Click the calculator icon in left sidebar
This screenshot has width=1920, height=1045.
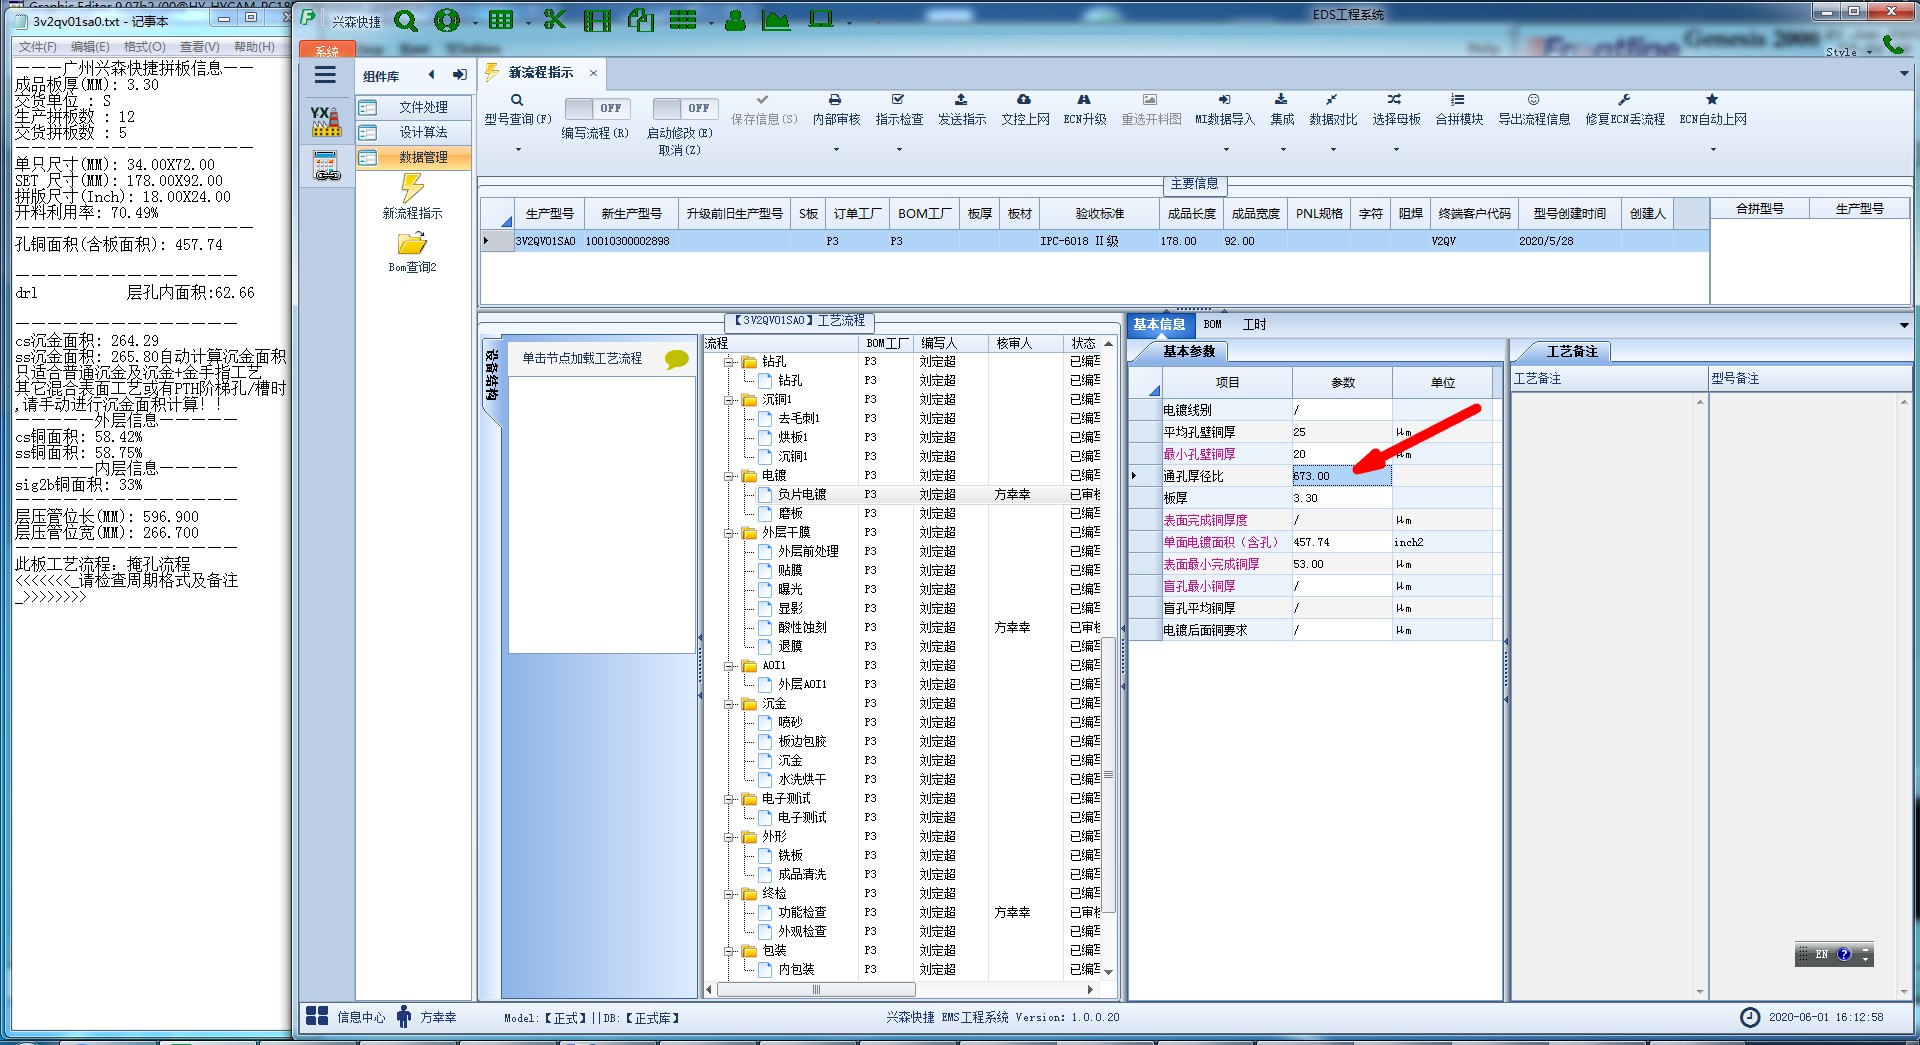point(326,166)
